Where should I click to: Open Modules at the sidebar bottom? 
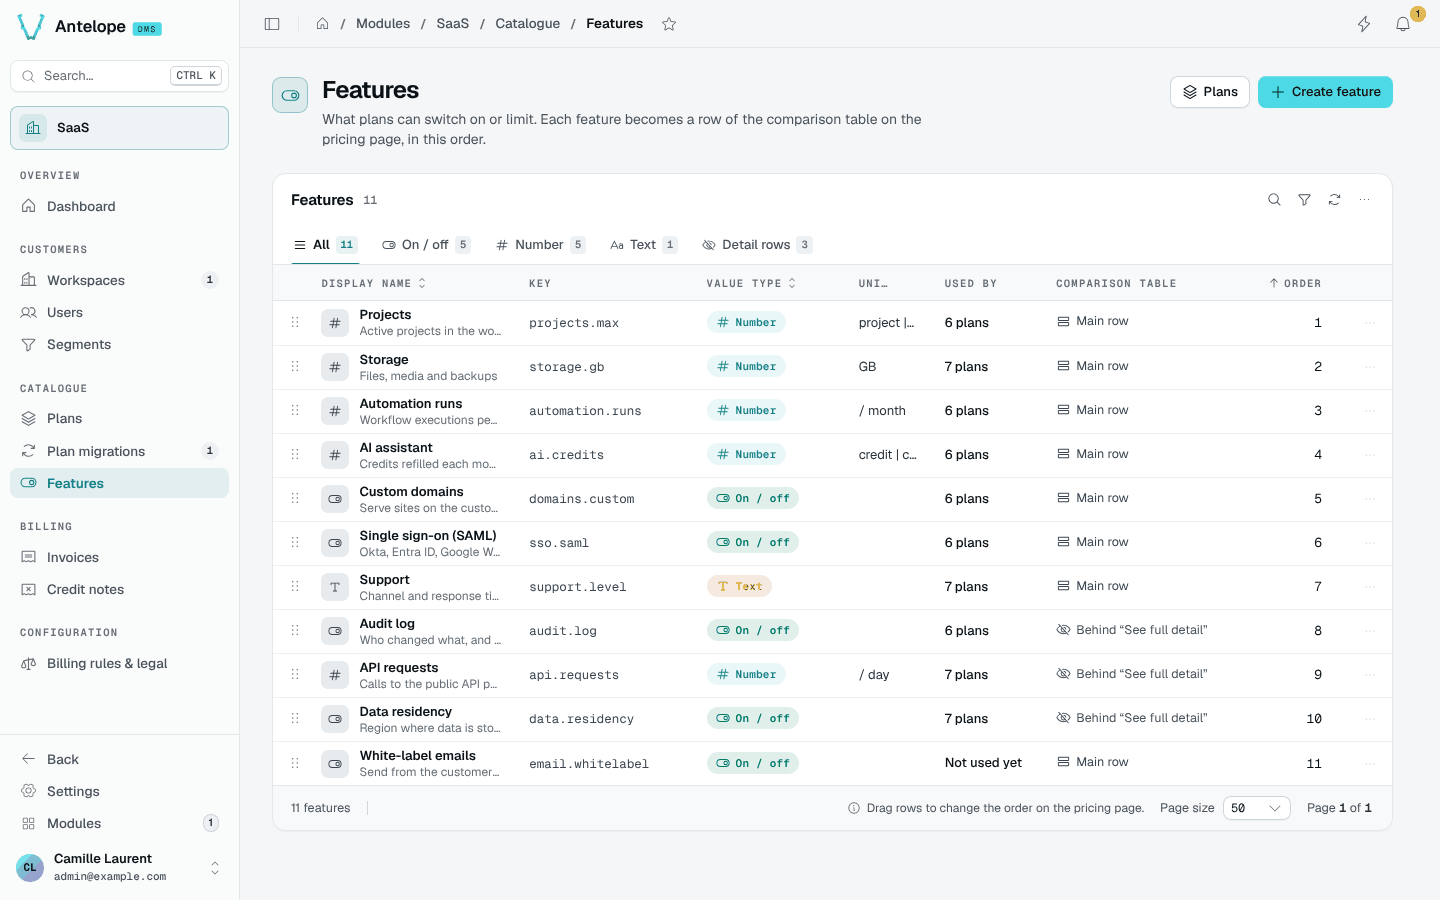click(119, 823)
